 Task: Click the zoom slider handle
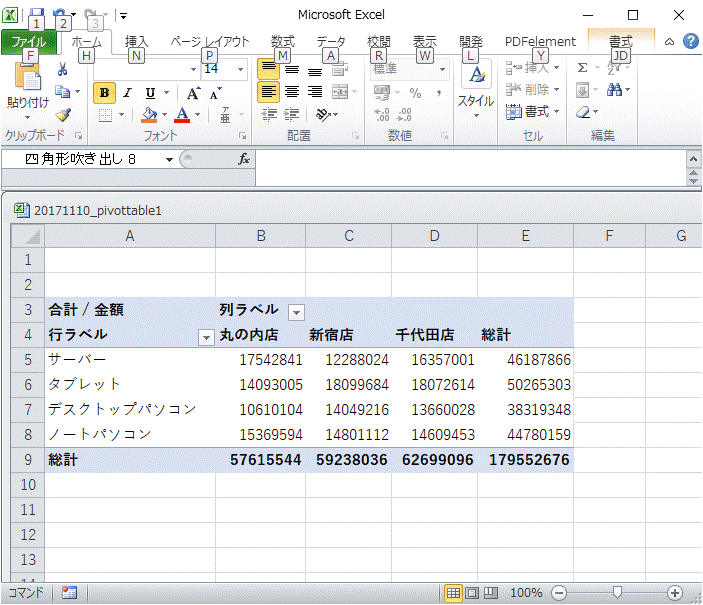617,593
